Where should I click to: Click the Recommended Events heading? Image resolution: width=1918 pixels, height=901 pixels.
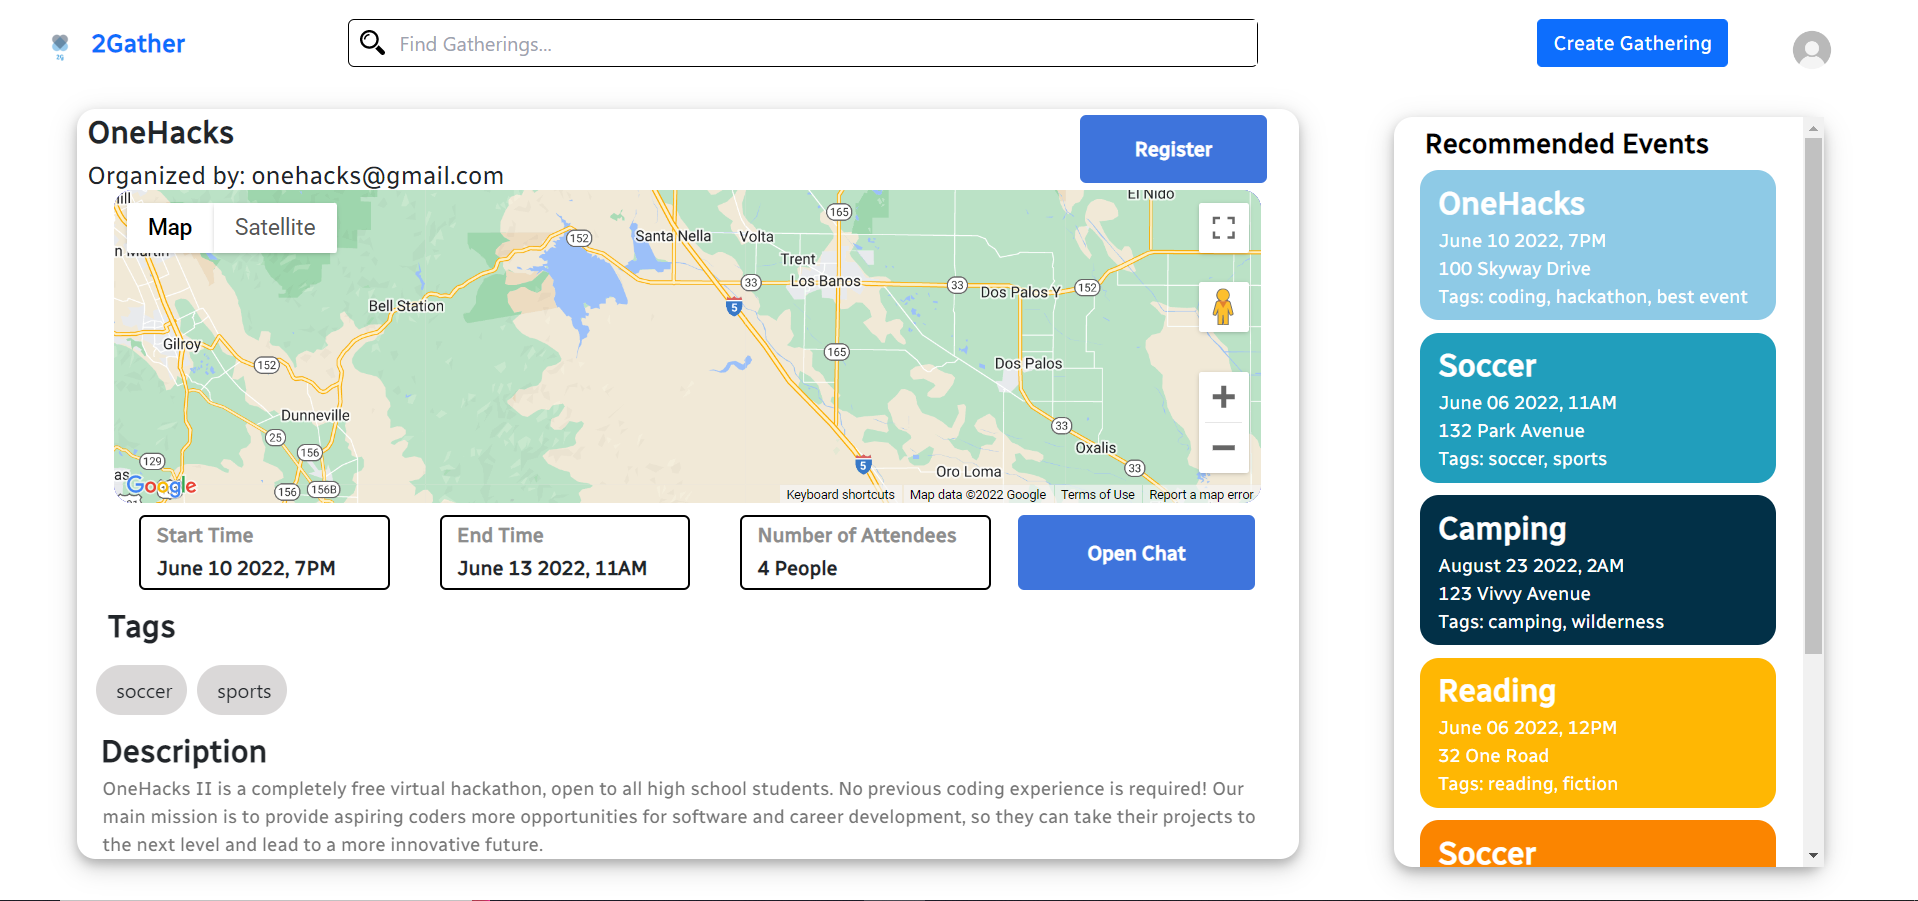click(1566, 144)
